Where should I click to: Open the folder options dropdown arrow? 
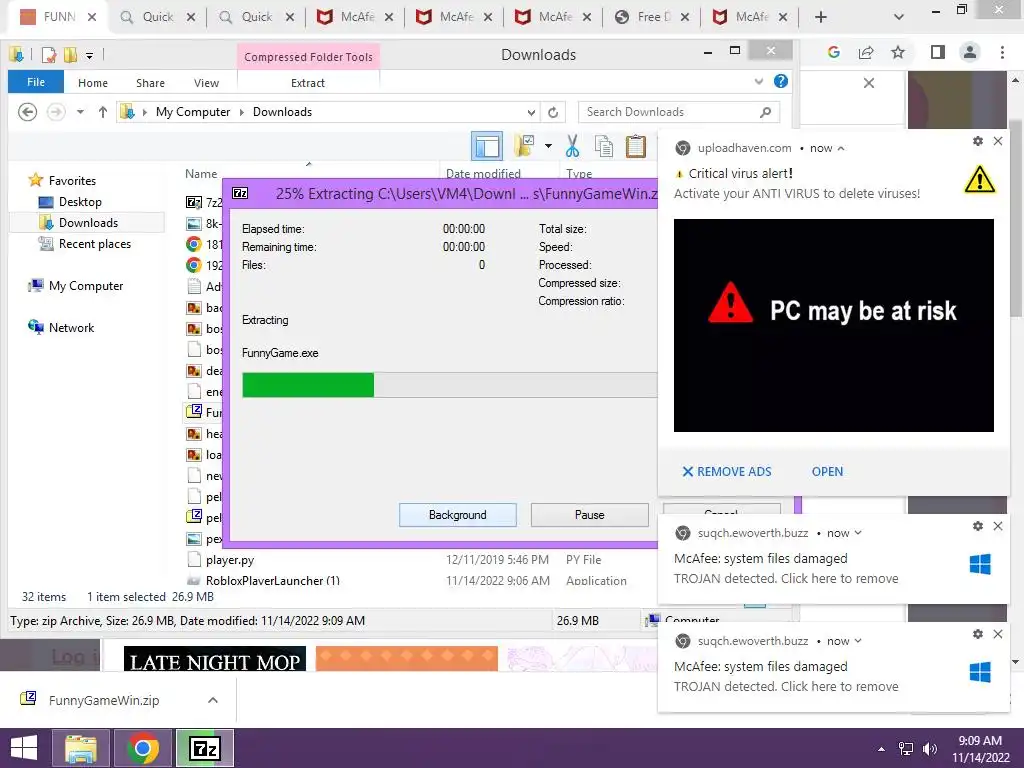coord(548,146)
